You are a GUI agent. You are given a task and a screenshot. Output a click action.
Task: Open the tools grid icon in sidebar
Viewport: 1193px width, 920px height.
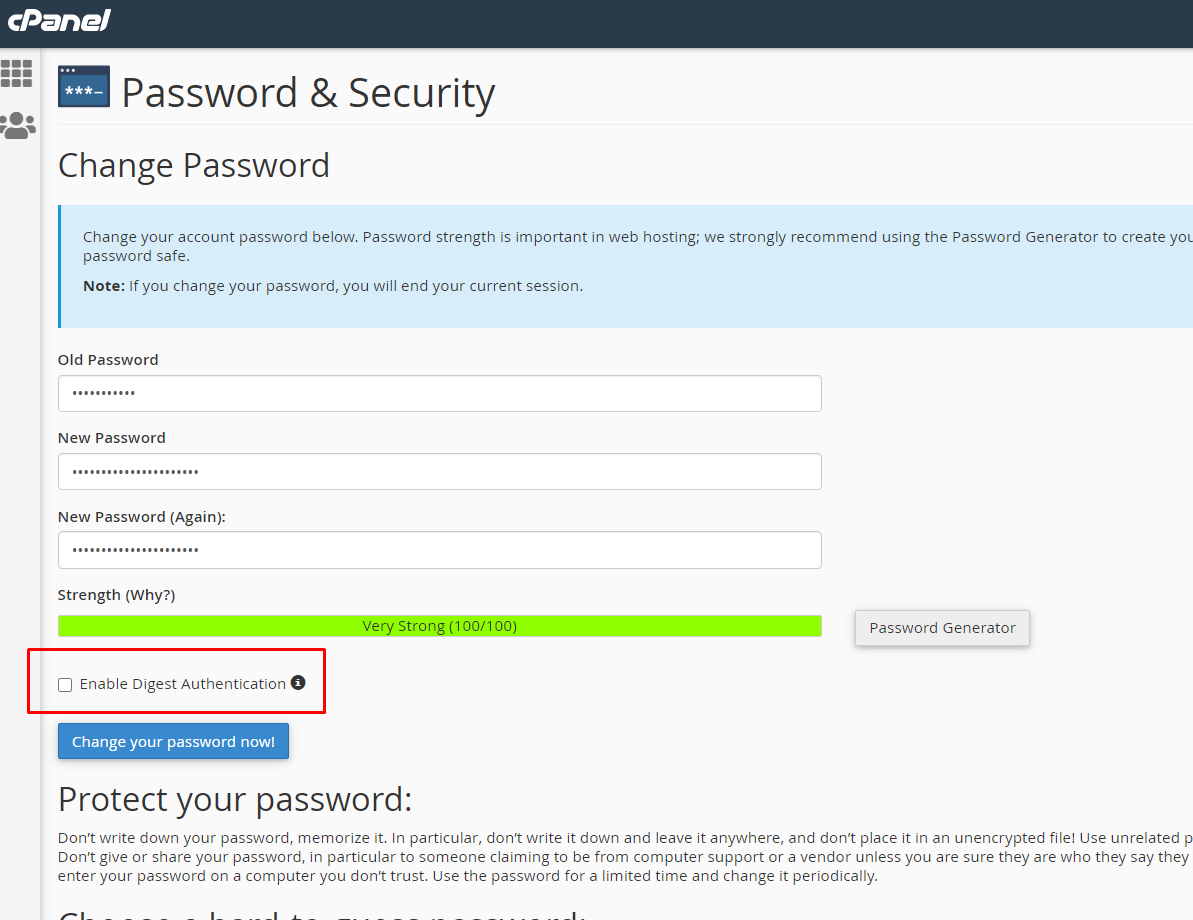click(17, 73)
